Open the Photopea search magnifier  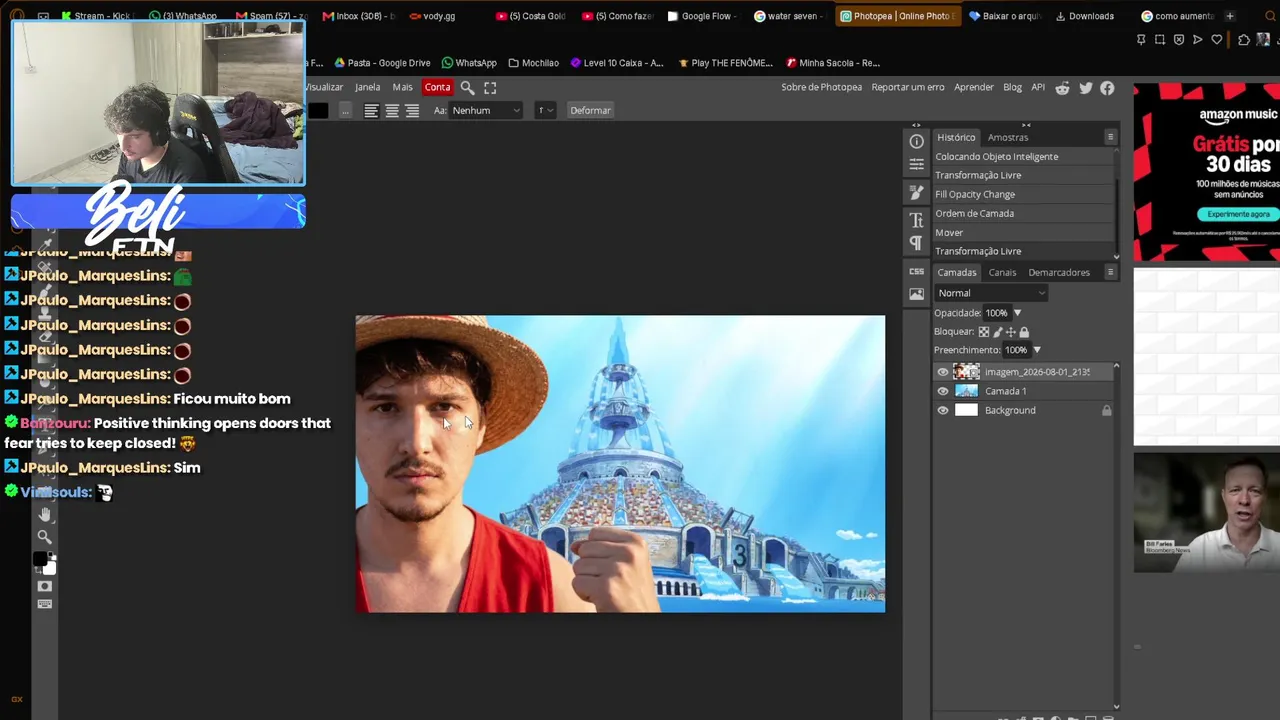tap(467, 88)
